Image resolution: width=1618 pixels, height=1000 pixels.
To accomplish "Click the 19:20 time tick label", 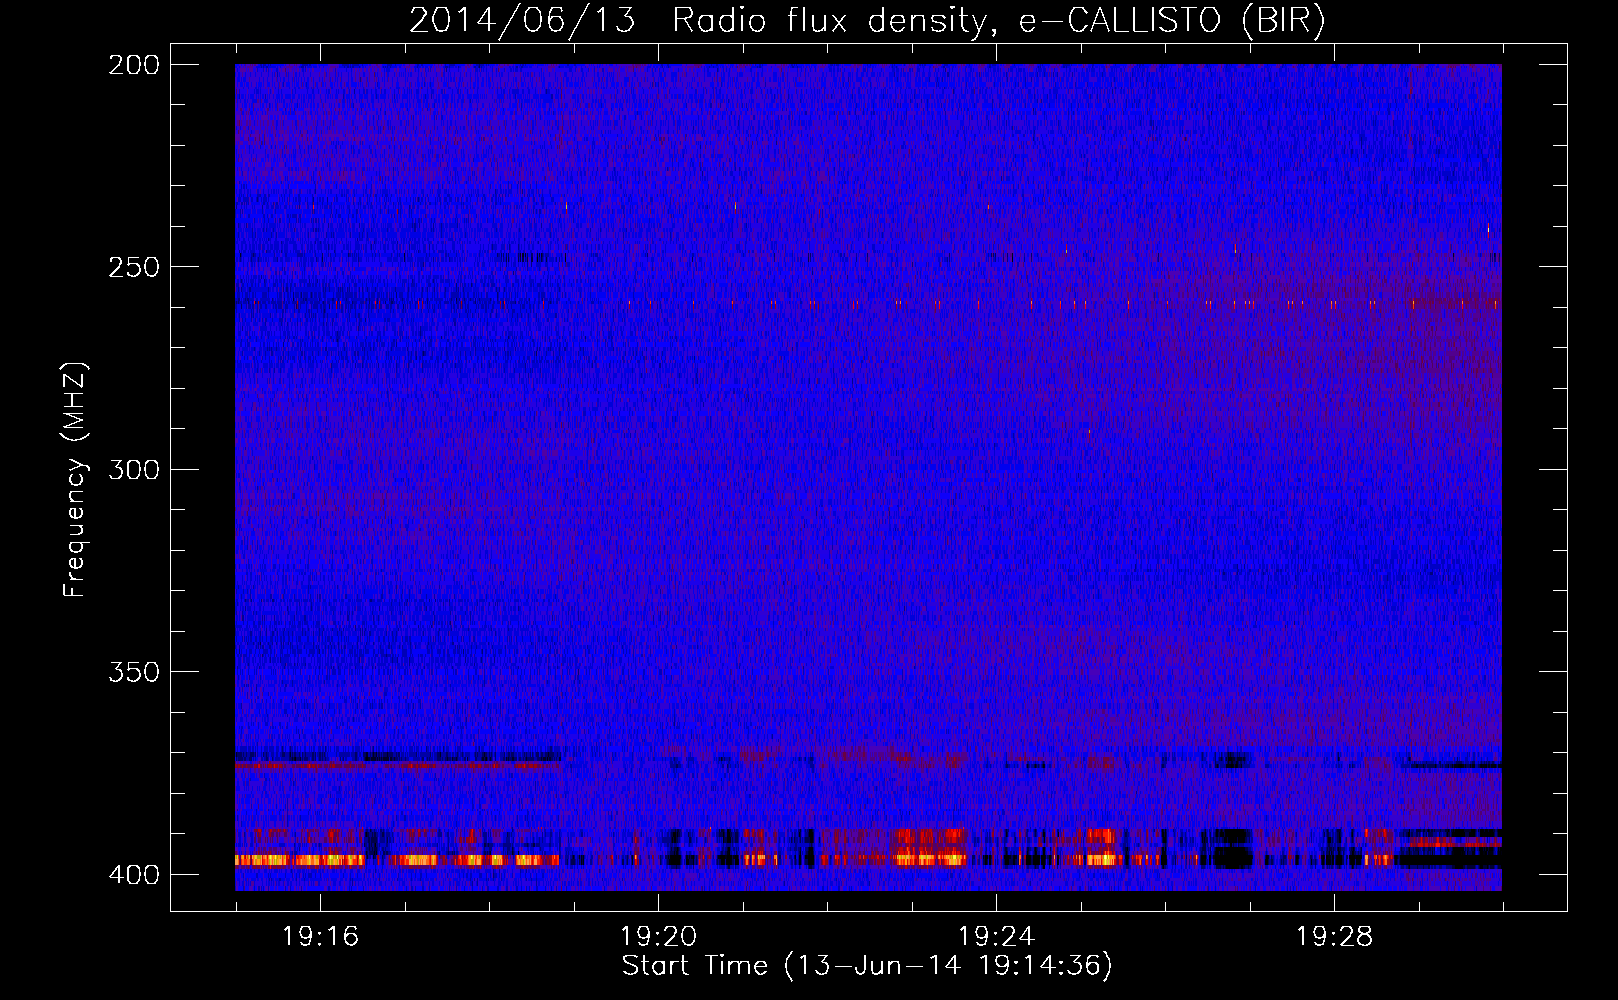I will pos(658,937).
